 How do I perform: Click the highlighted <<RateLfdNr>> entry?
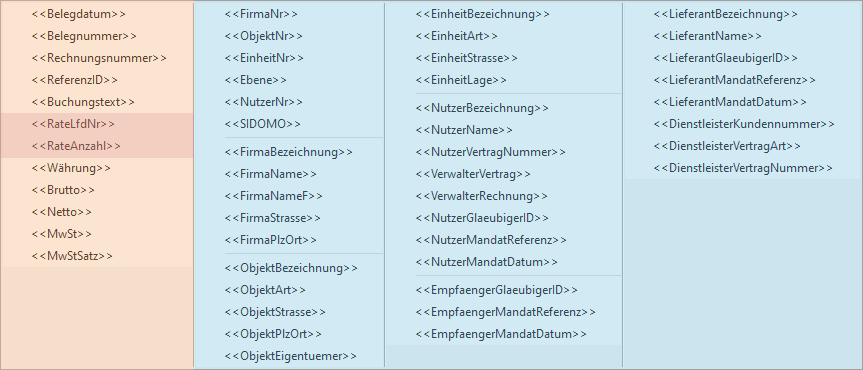[73, 124]
